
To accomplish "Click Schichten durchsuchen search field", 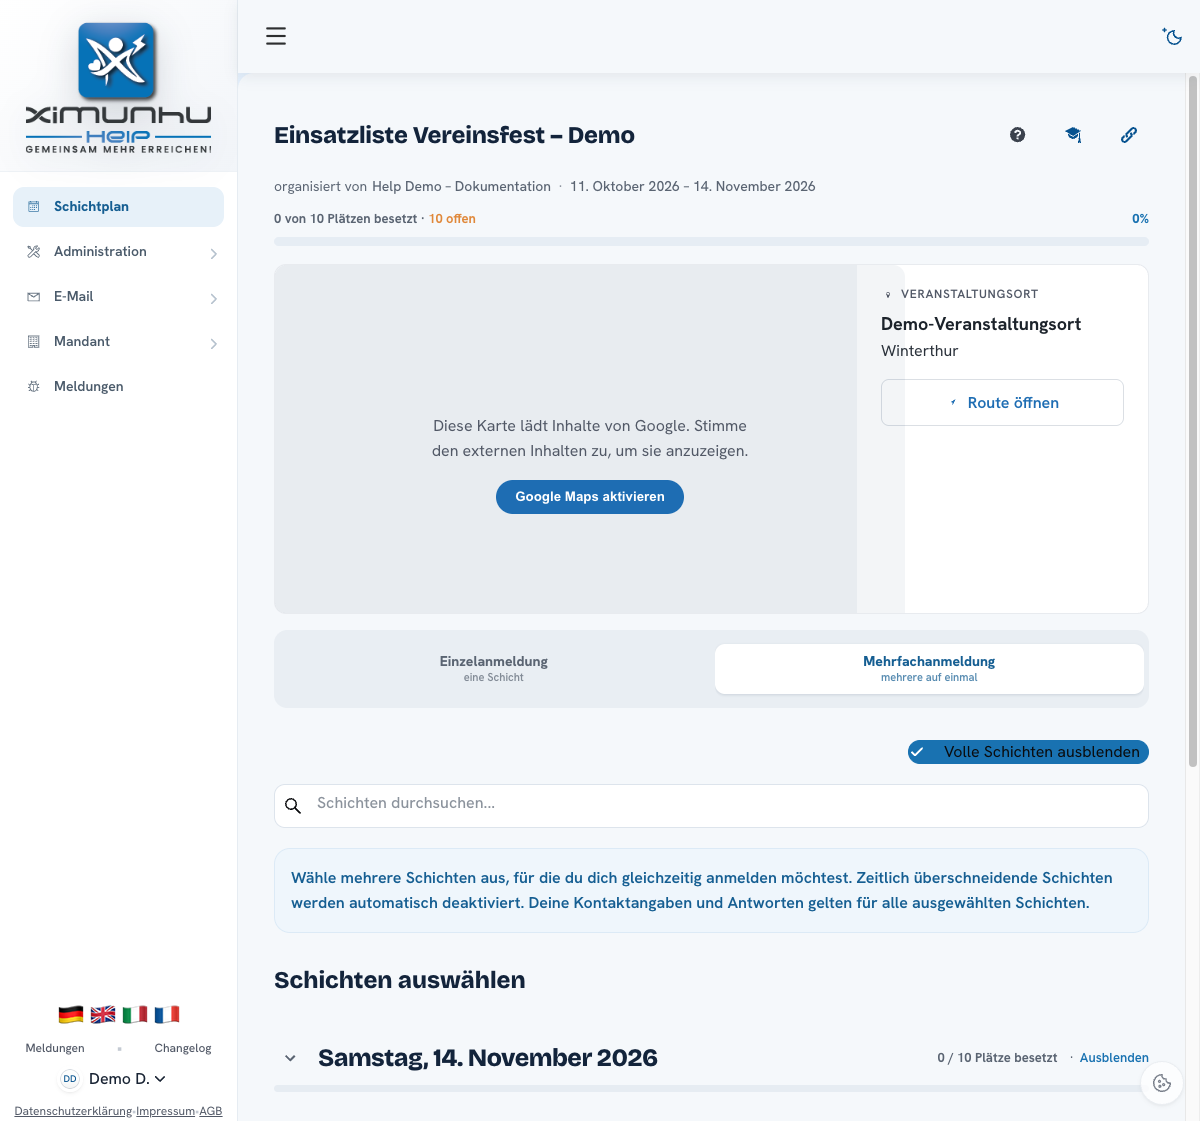I will tap(711, 806).
